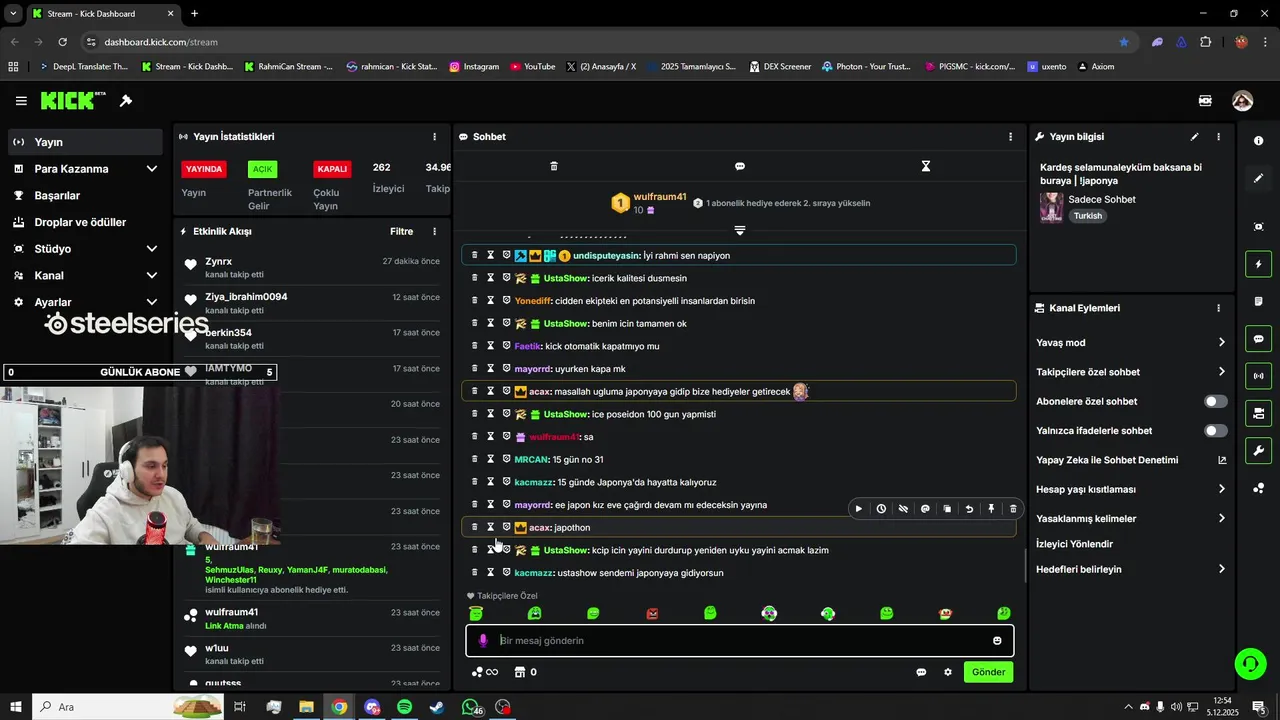Expand Para Kazanma sidebar section
This screenshot has width=1280, height=720.
[x=152, y=169]
